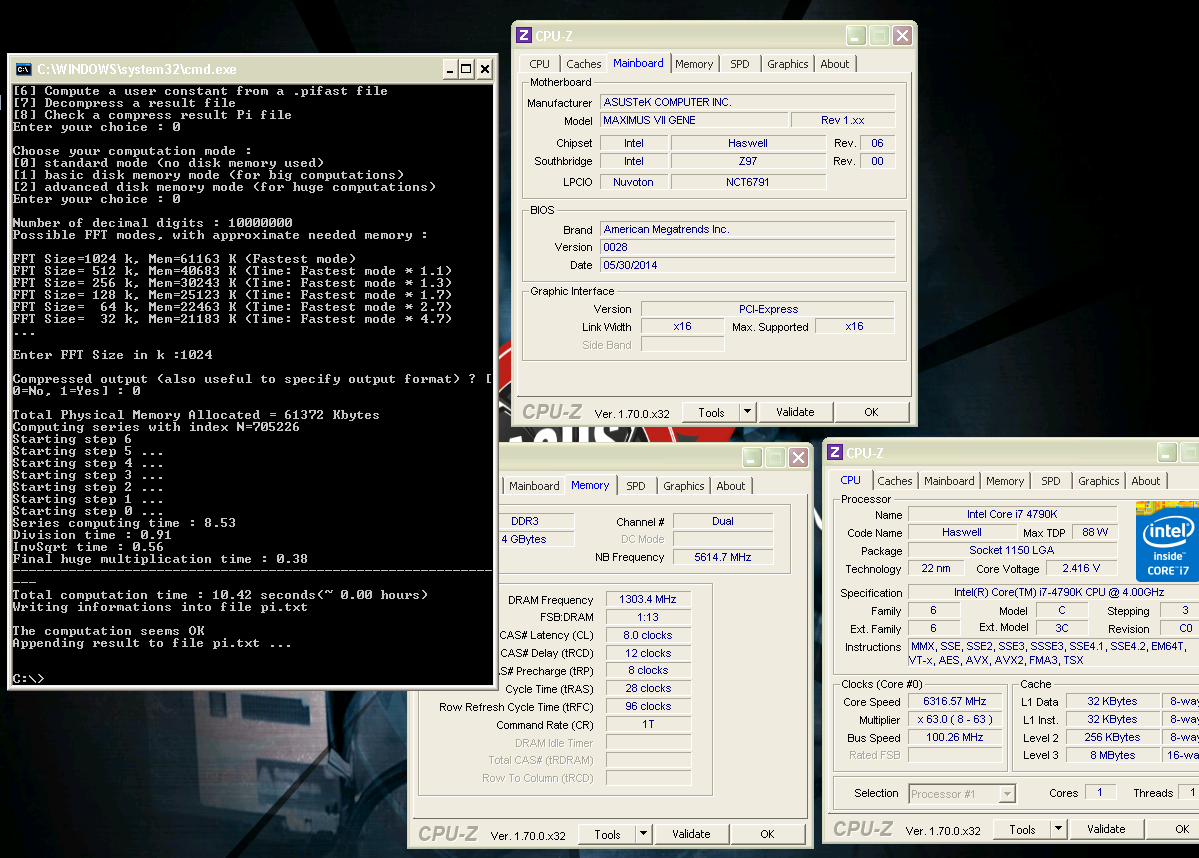
Task: Maximize the cmd.exe console window
Action: (x=466, y=70)
